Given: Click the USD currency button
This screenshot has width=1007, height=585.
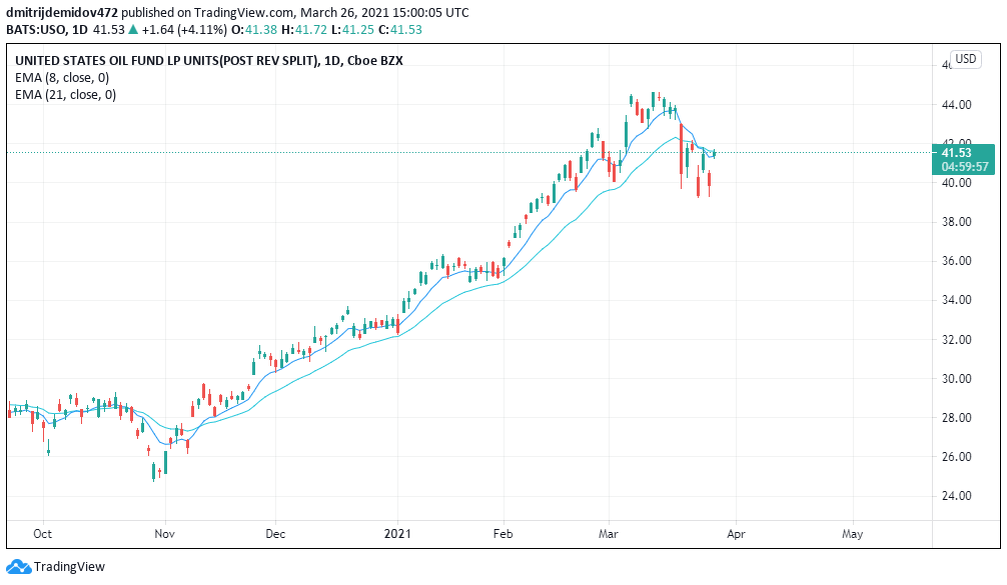Looking at the screenshot, I should tap(965, 59).
